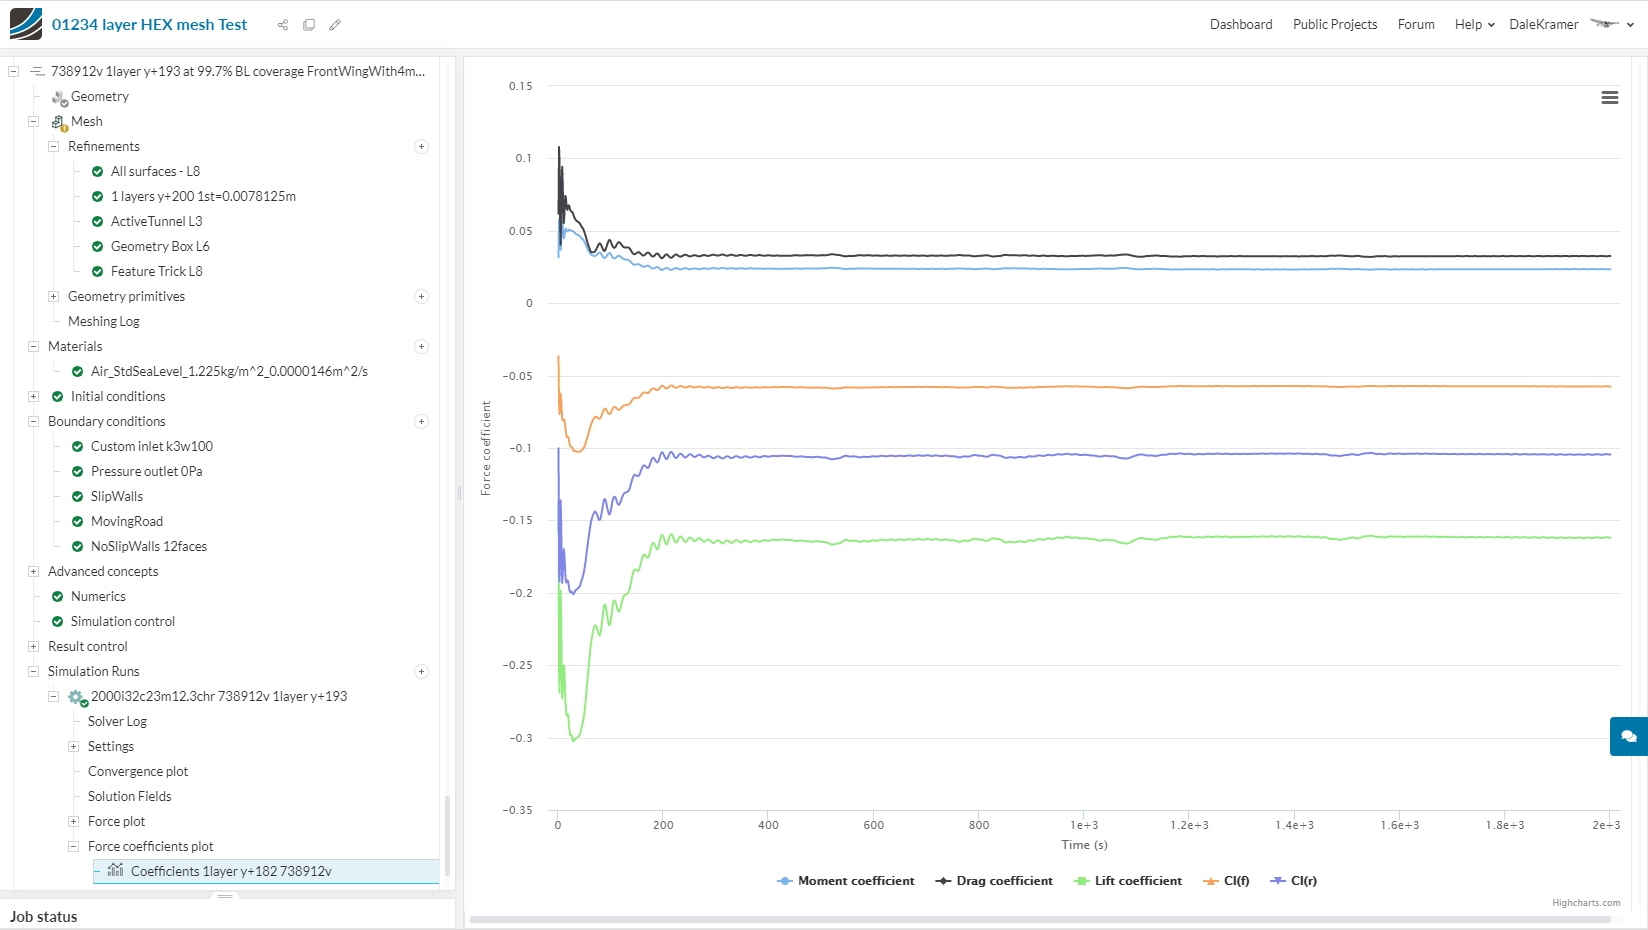Expand the Job status panel
The image size is (1648, 930).
click(225, 897)
